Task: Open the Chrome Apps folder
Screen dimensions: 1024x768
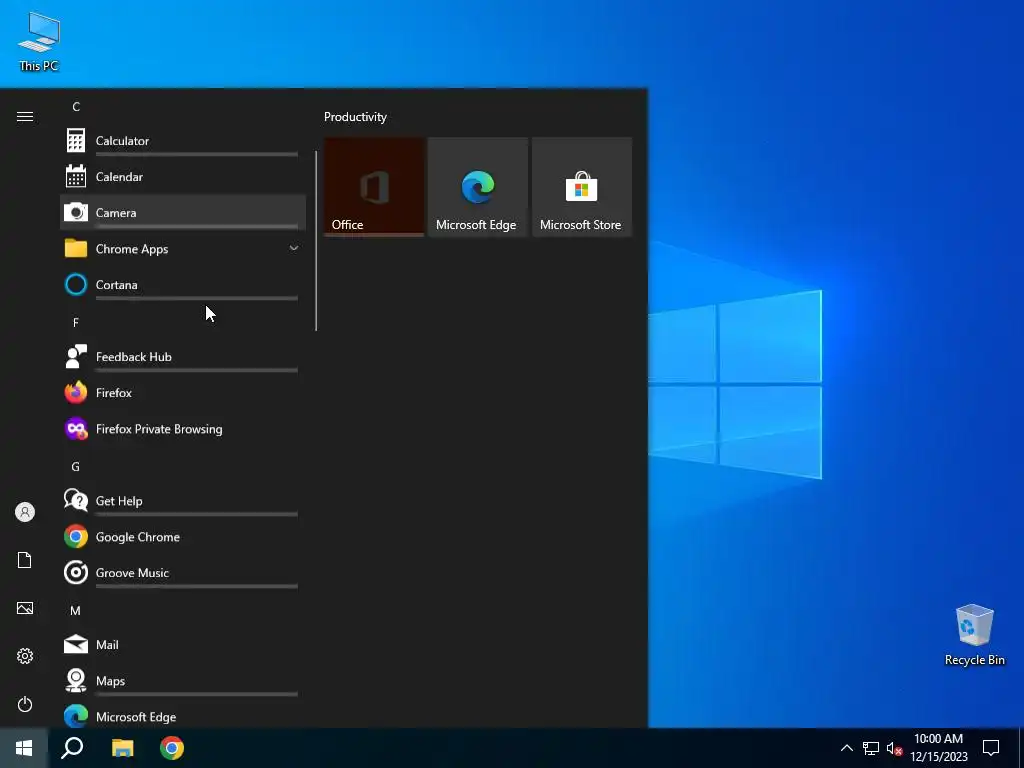Action: pos(183,249)
